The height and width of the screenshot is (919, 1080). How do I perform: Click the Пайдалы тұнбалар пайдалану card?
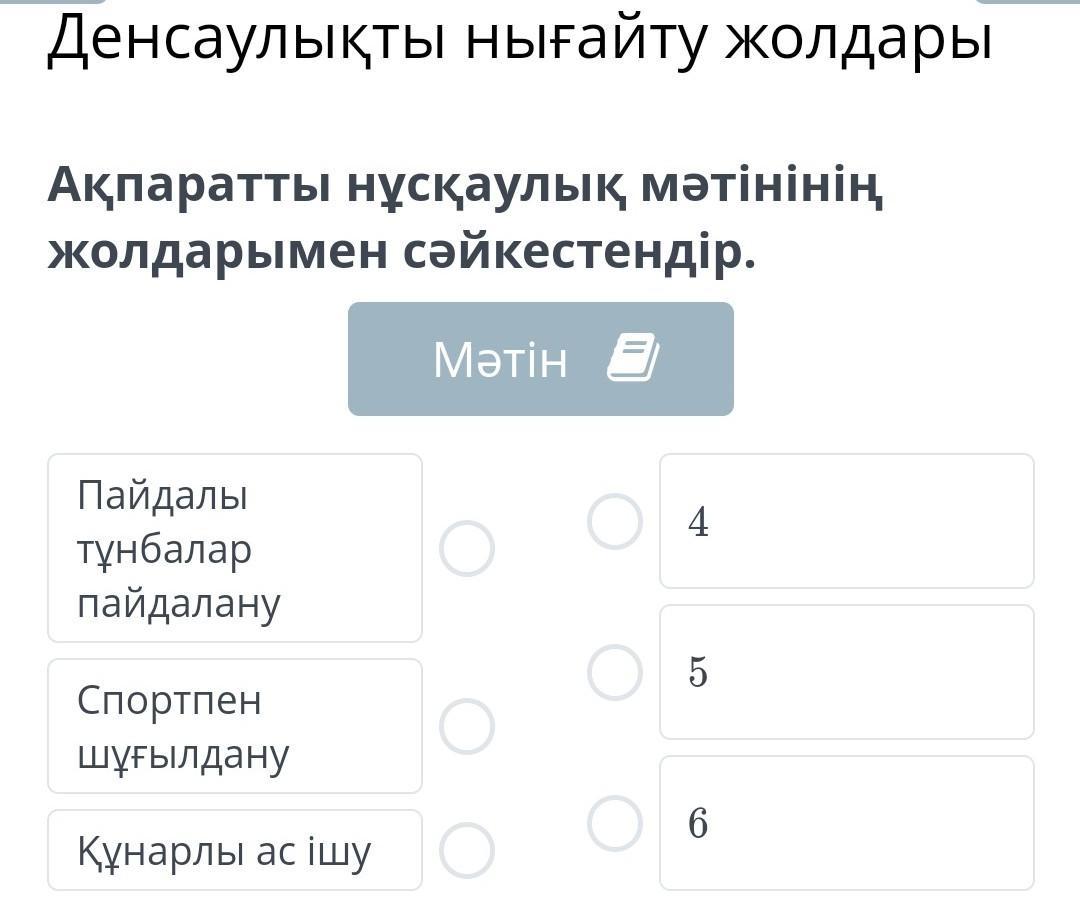pos(235,548)
